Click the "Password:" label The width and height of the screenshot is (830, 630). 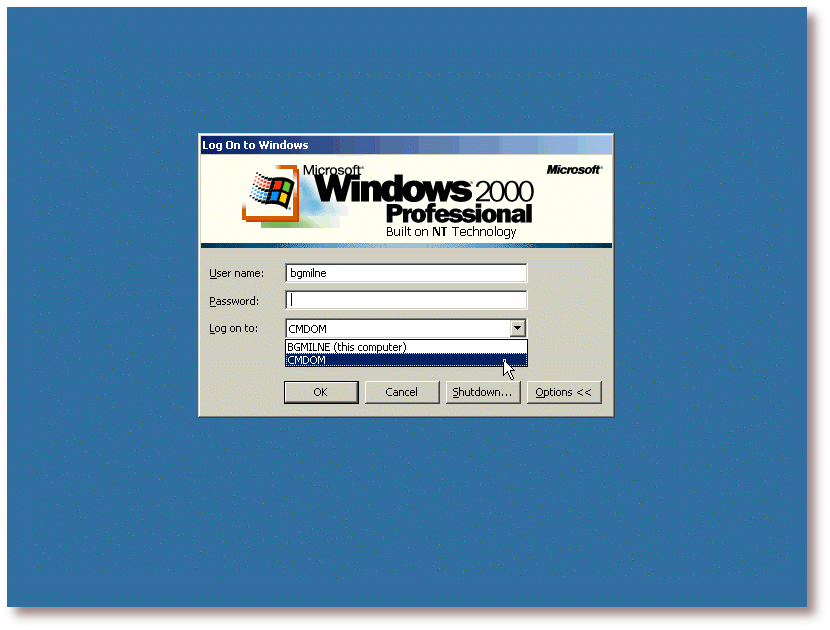tap(234, 301)
